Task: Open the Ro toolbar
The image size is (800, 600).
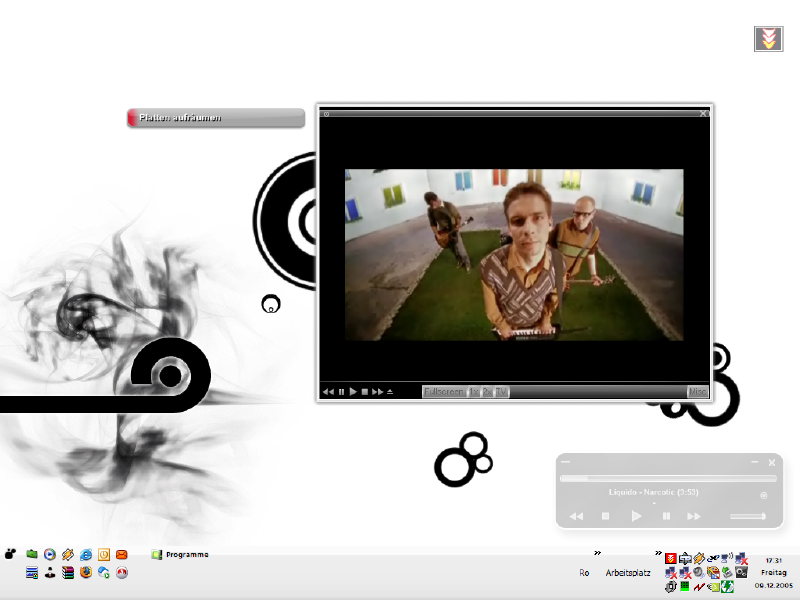Action: point(584,573)
